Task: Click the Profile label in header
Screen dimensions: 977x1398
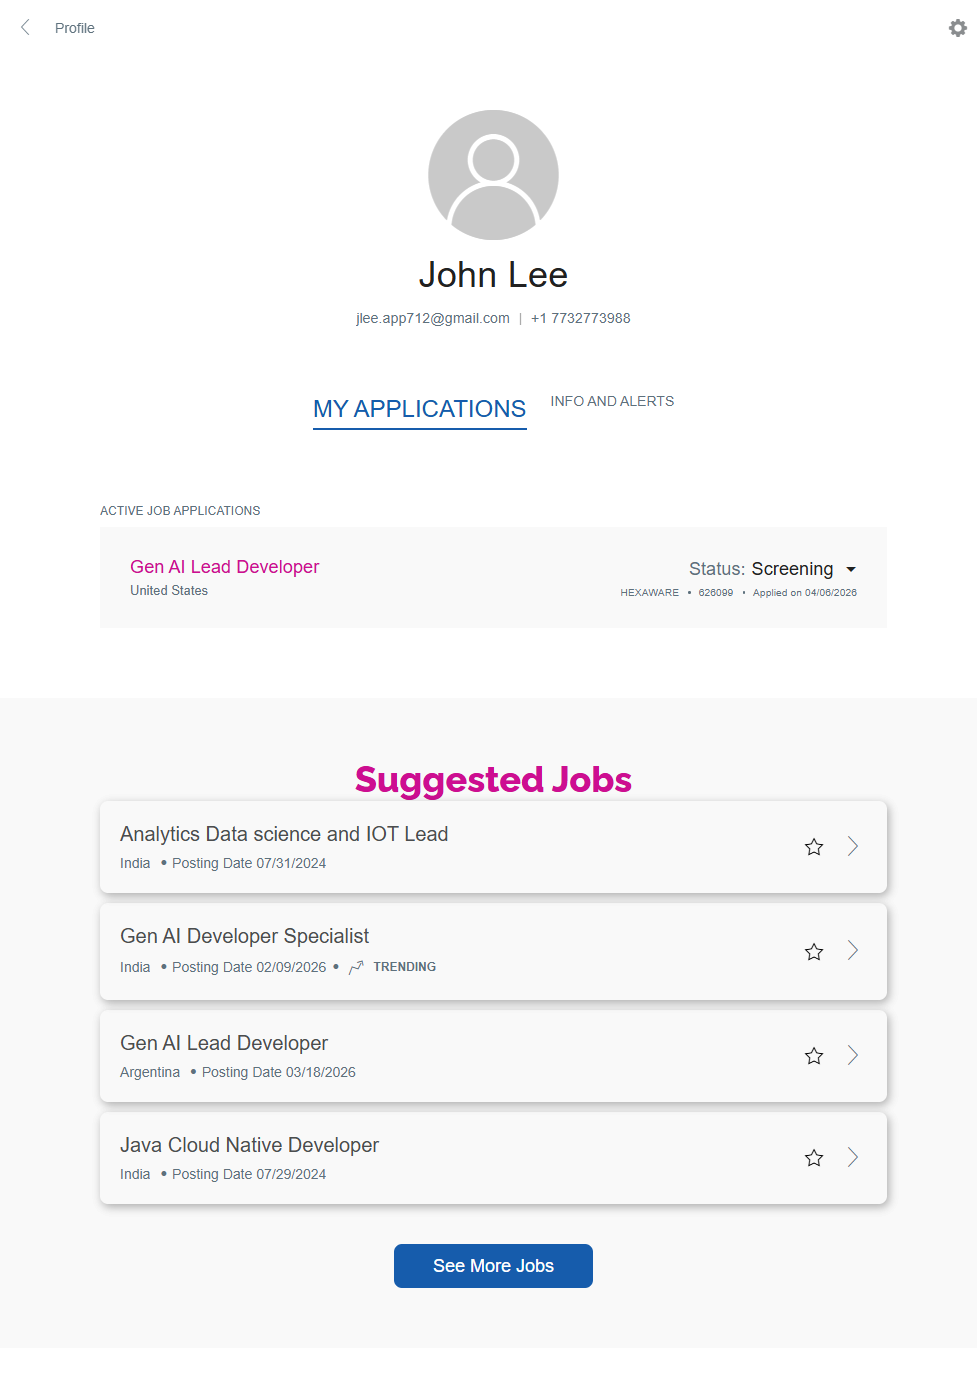Action: pos(75,28)
